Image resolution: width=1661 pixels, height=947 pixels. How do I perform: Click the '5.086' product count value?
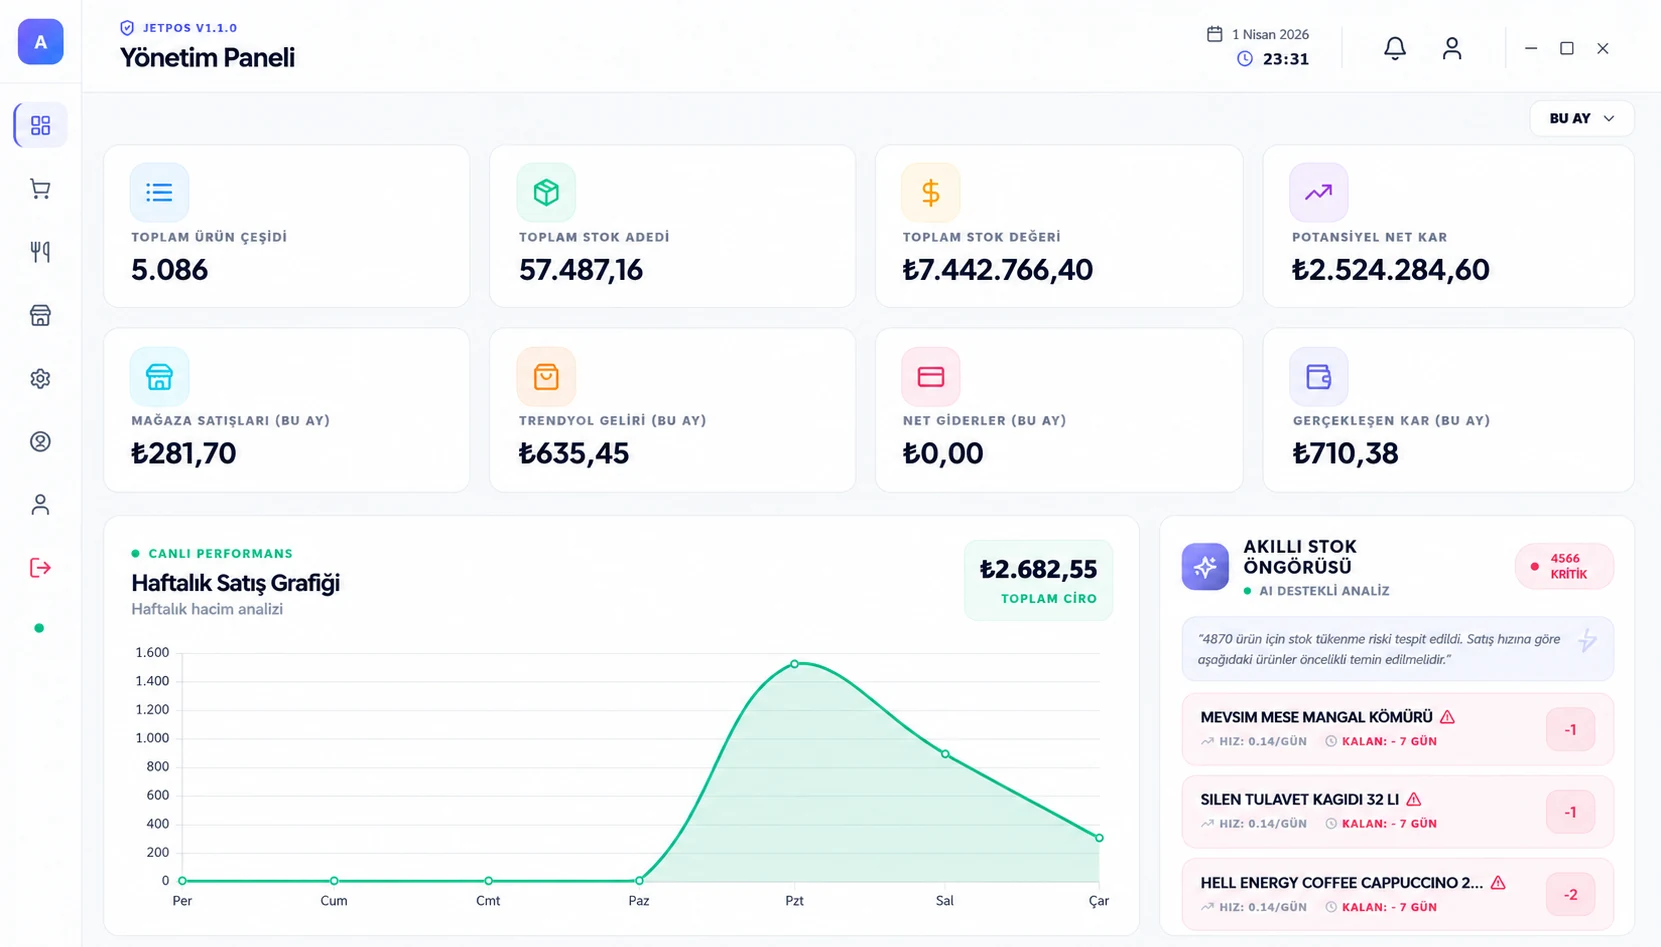pyautogui.click(x=169, y=270)
